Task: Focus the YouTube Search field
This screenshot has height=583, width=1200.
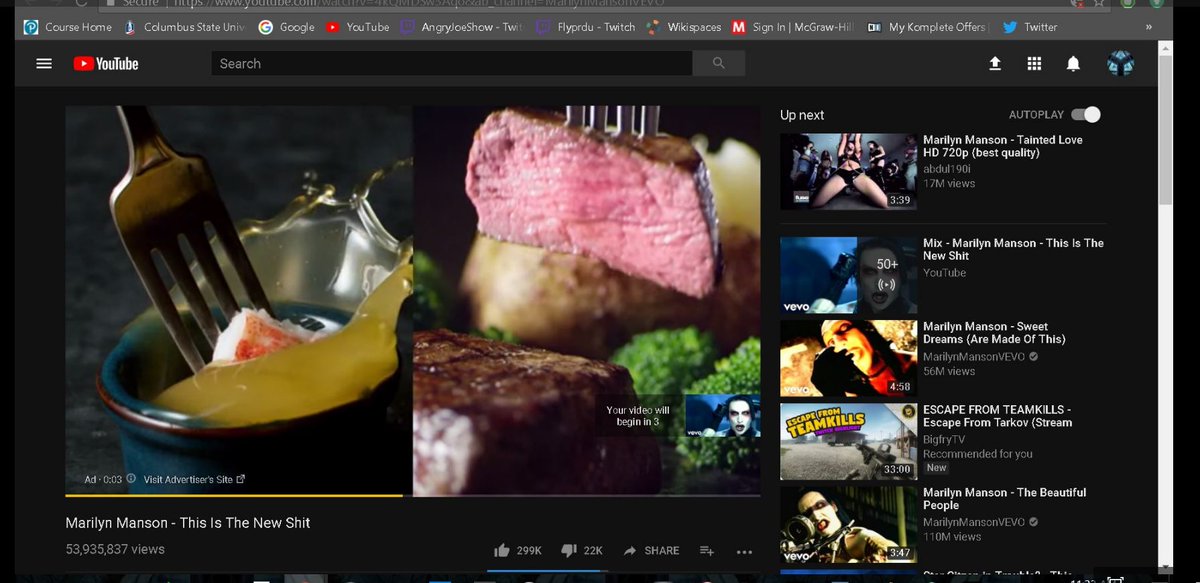Action: [x=452, y=63]
